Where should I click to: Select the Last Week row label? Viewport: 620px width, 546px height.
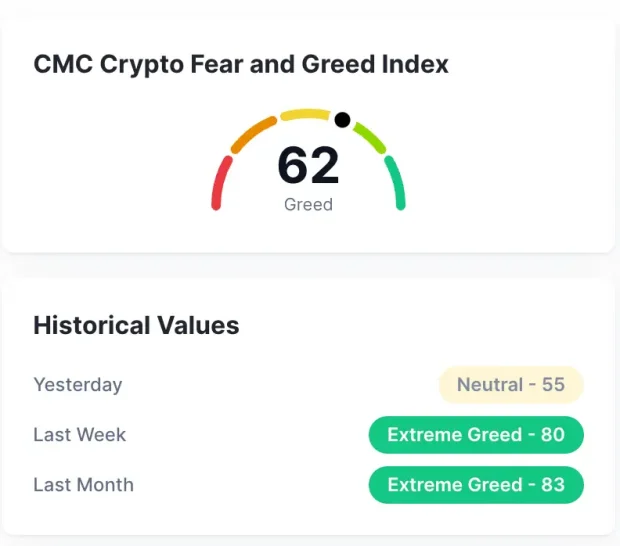[80, 435]
